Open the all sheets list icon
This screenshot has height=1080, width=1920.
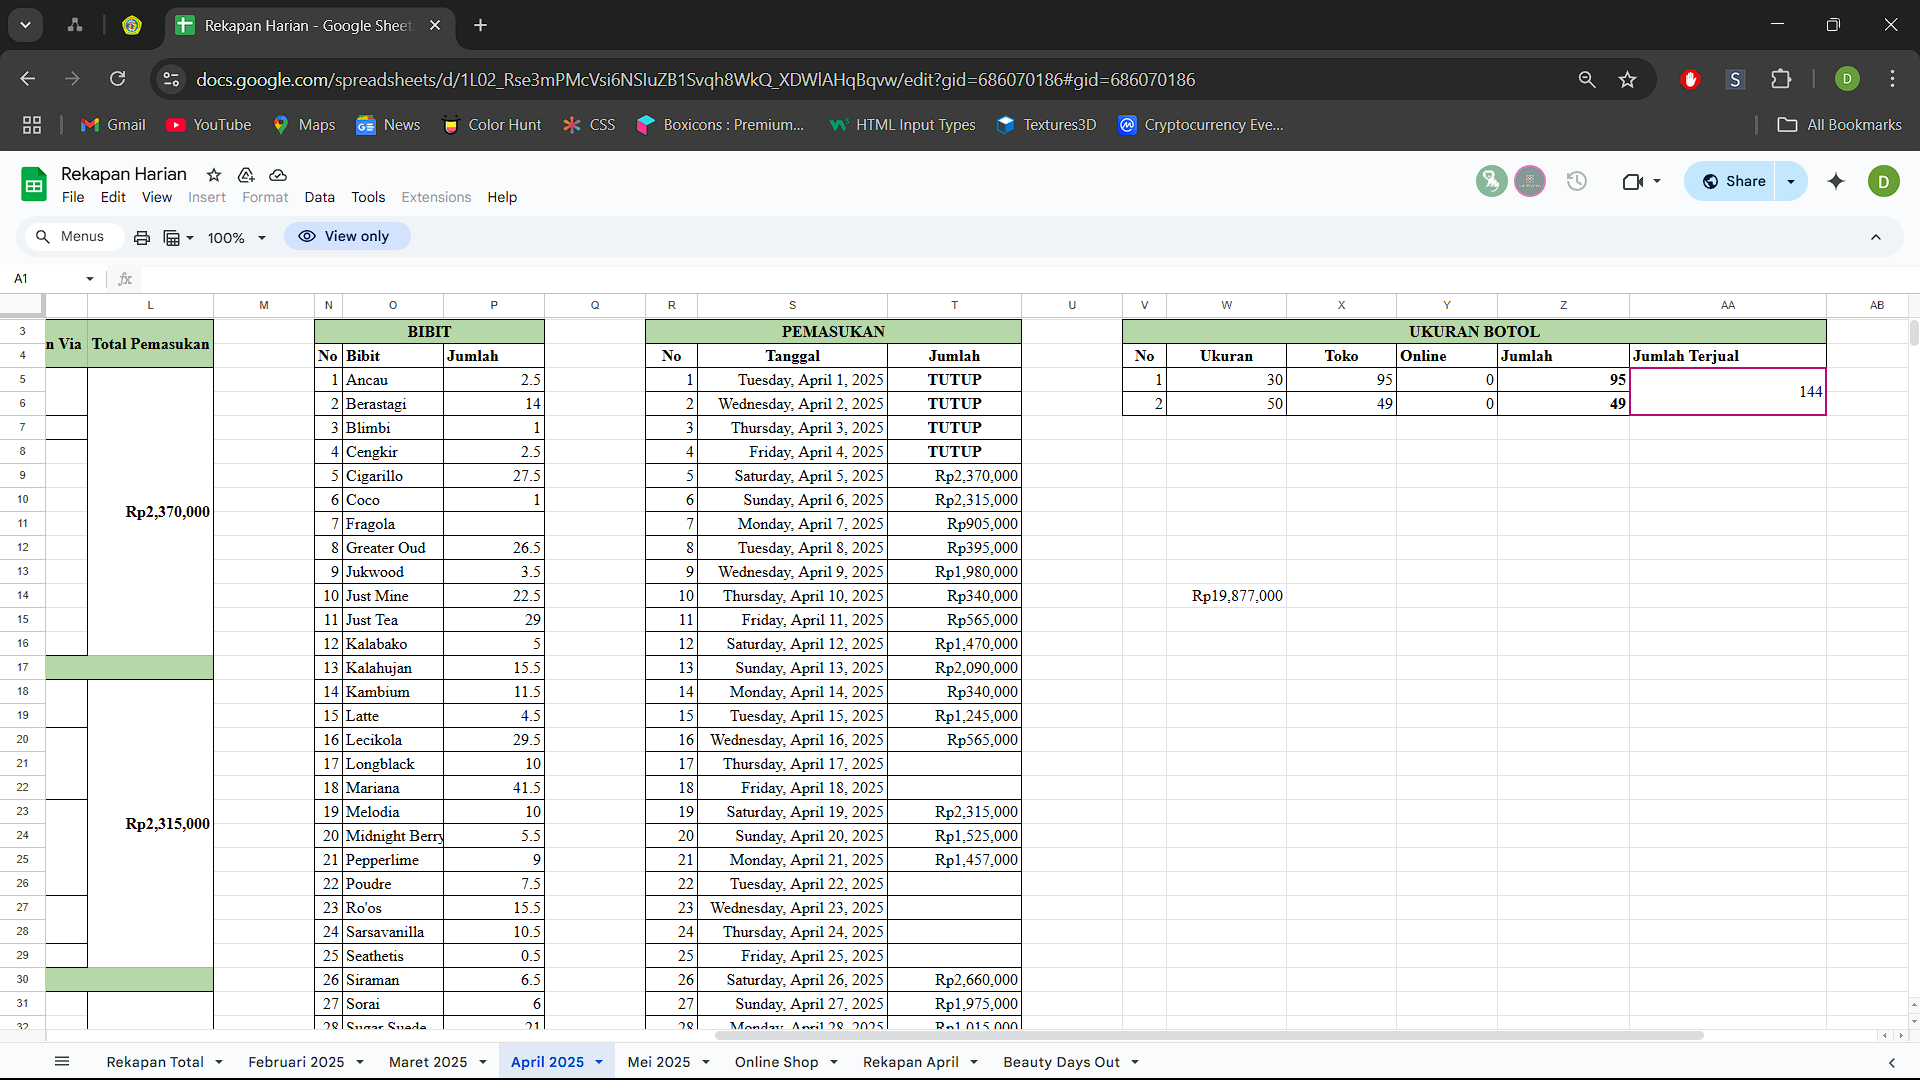(62, 1062)
